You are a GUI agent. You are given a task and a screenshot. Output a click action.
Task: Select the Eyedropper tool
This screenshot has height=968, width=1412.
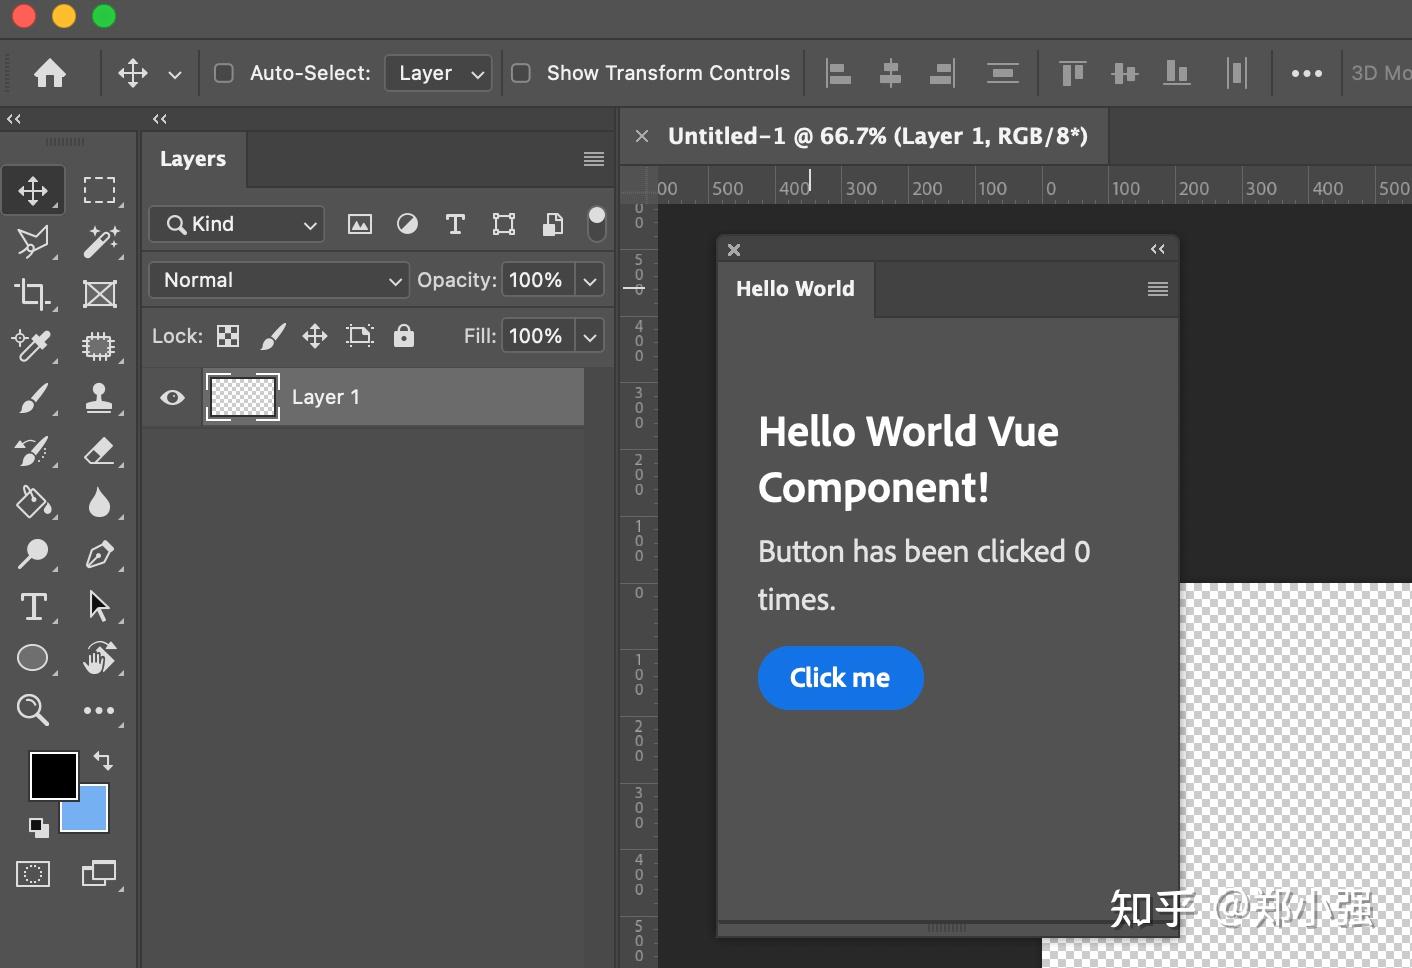pos(32,346)
